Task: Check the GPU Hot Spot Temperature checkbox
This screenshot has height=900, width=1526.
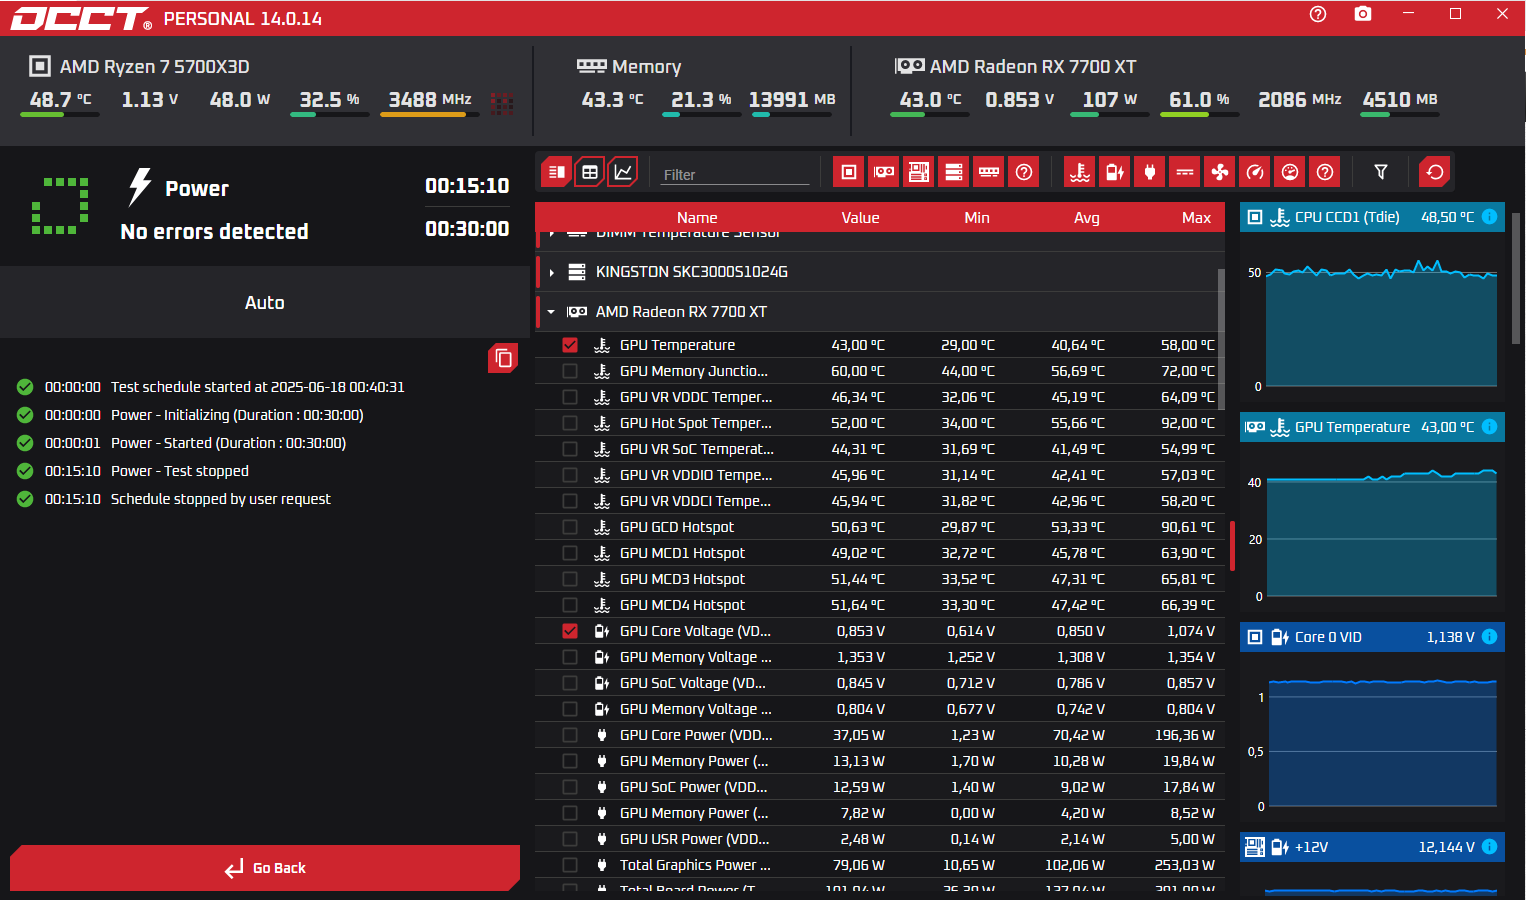Action: tap(570, 423)
